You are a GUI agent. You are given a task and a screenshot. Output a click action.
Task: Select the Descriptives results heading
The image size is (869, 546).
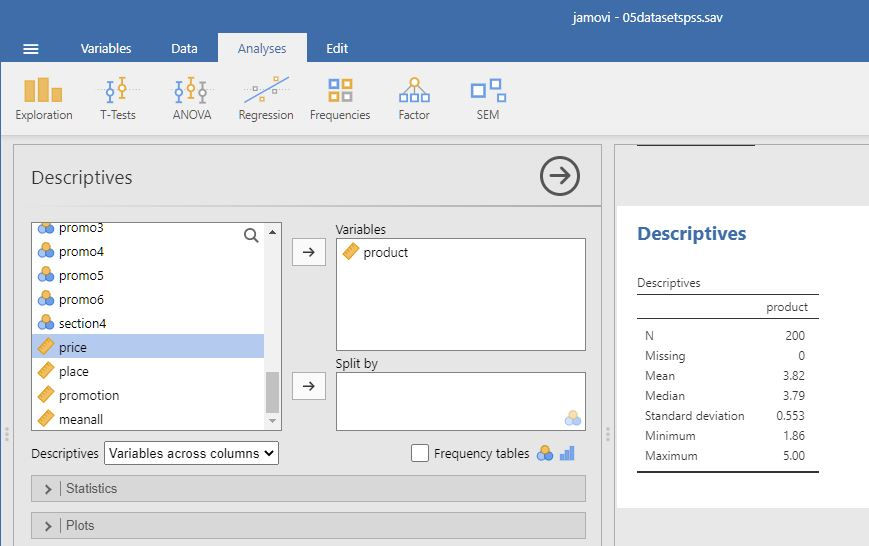tap(691, 233)
